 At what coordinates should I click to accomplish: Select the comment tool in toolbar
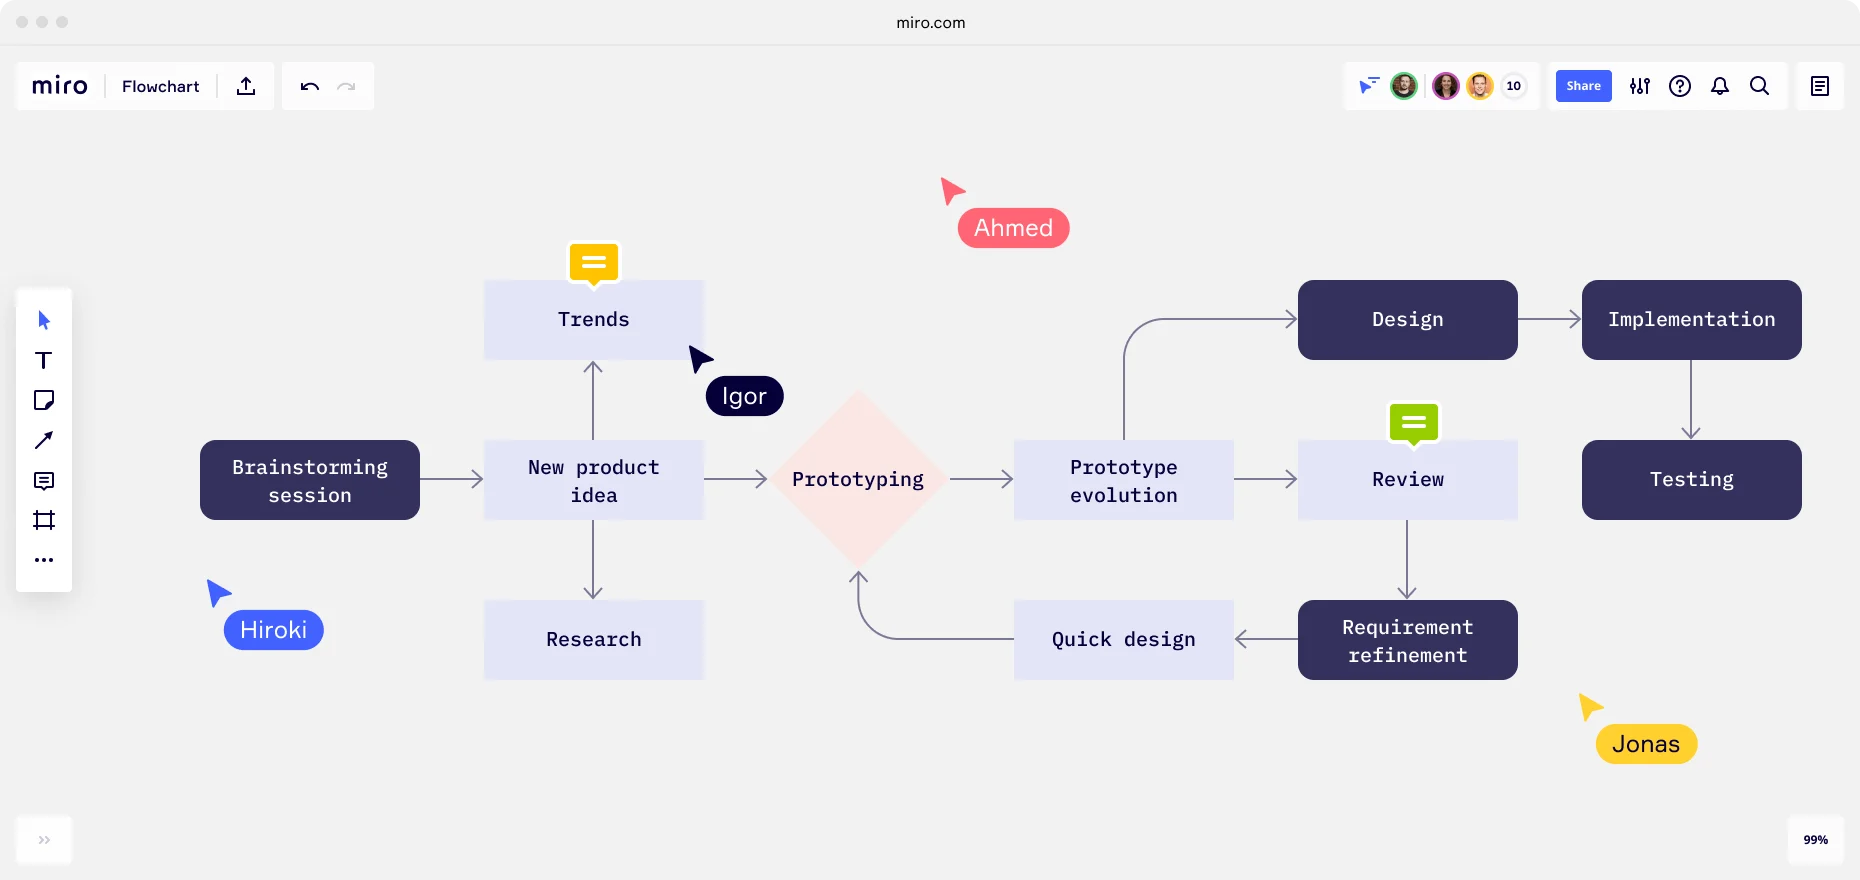pyautogui.click(x=44, y=480)
